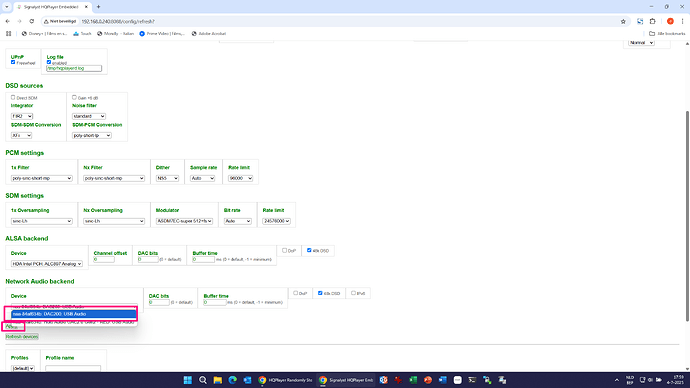This screenshot has width=690, height=388.
Task: Open the ALSA backend Device dropdown
Action: pyautogui.click(x=47, y=264)
